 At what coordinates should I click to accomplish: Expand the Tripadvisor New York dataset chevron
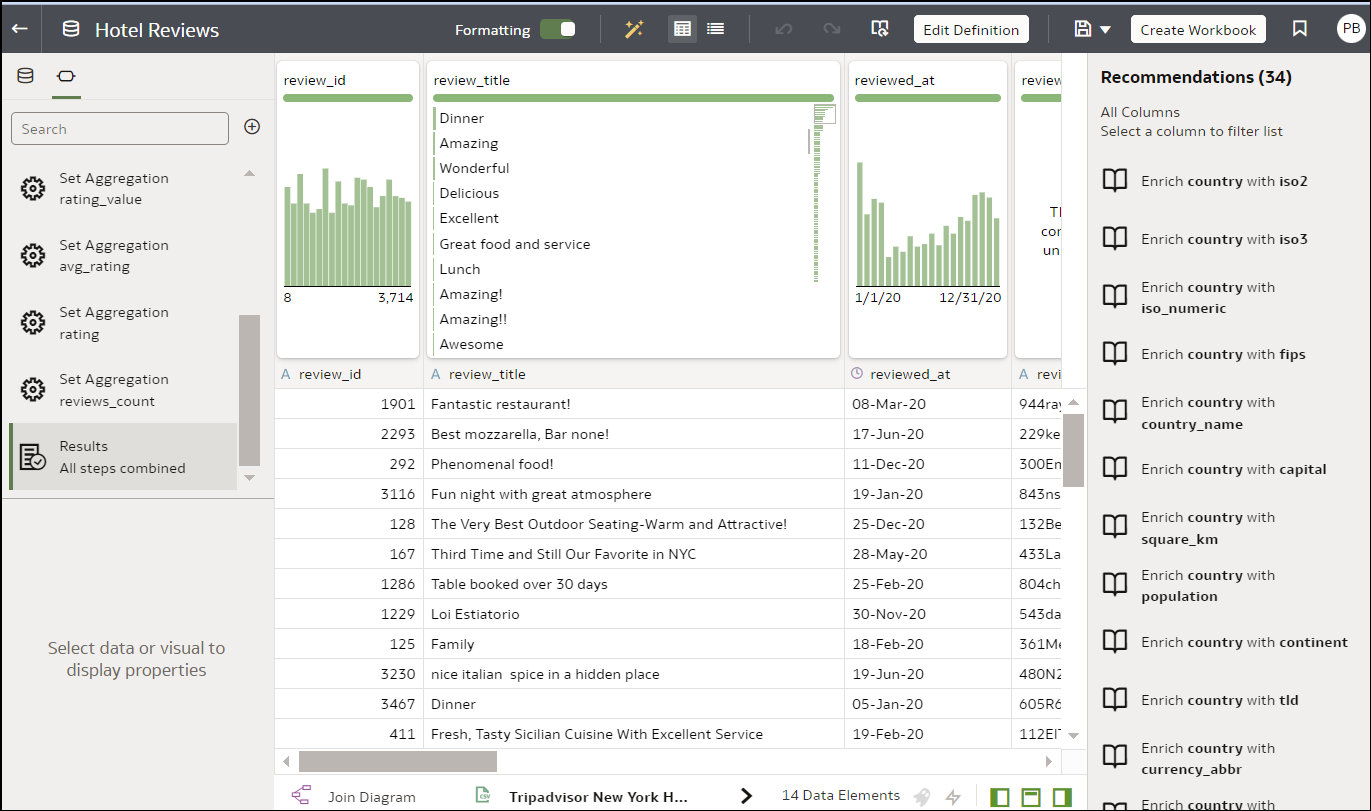point(746,795)
